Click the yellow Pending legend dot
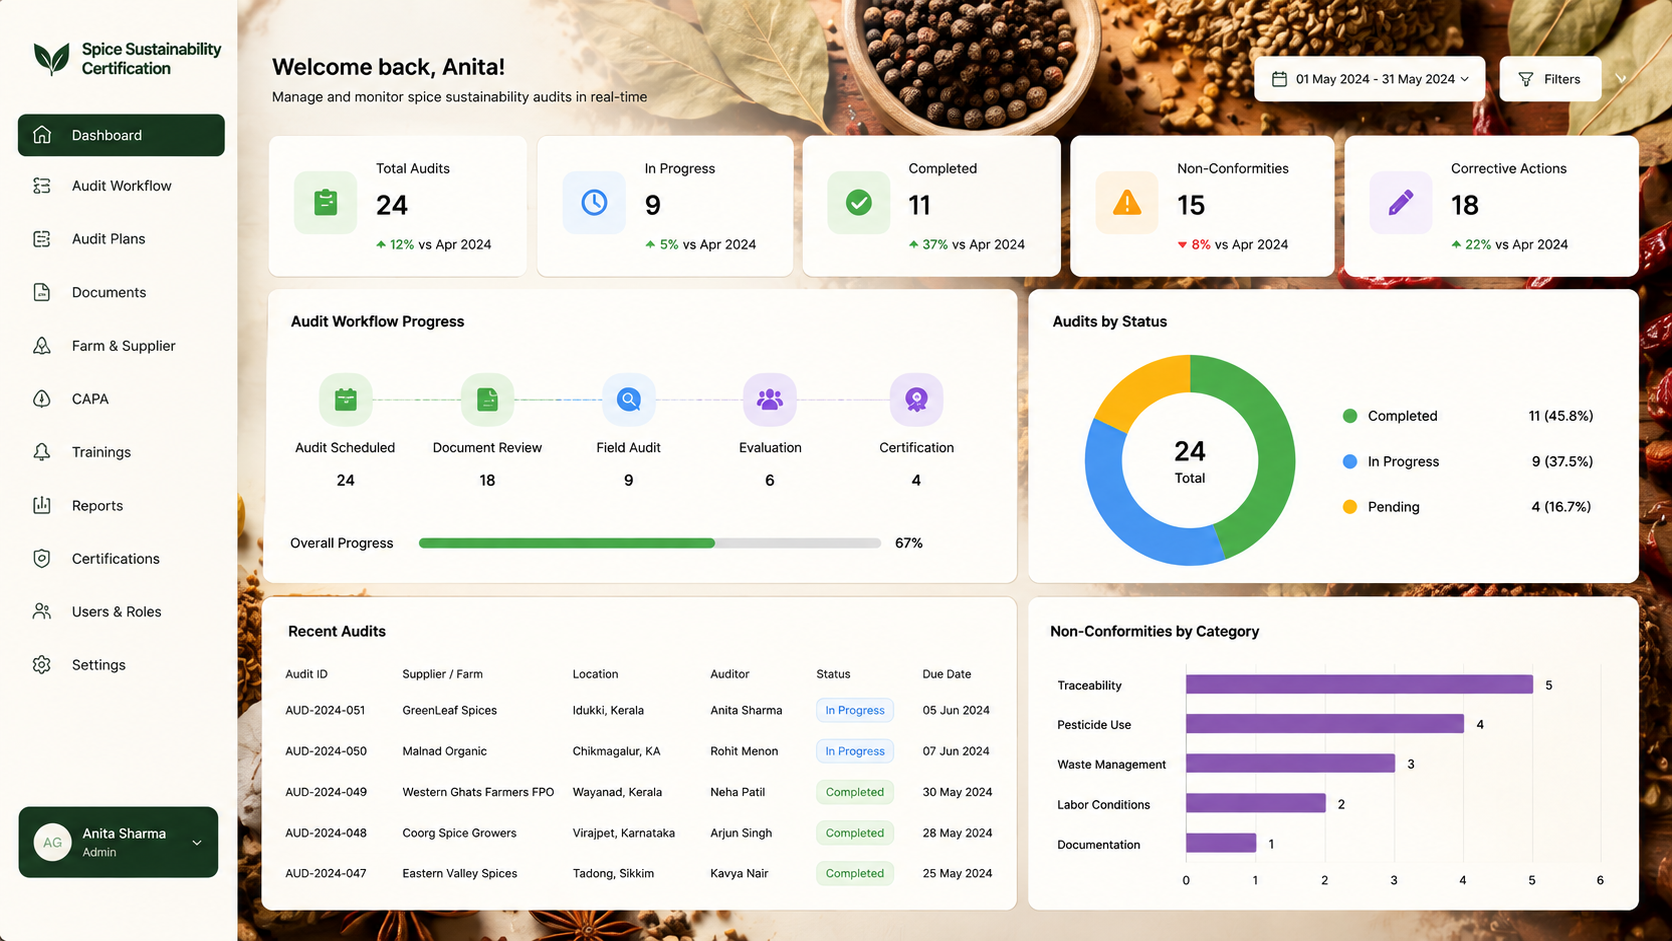 pyautogui.click(x=1350, y=507)
